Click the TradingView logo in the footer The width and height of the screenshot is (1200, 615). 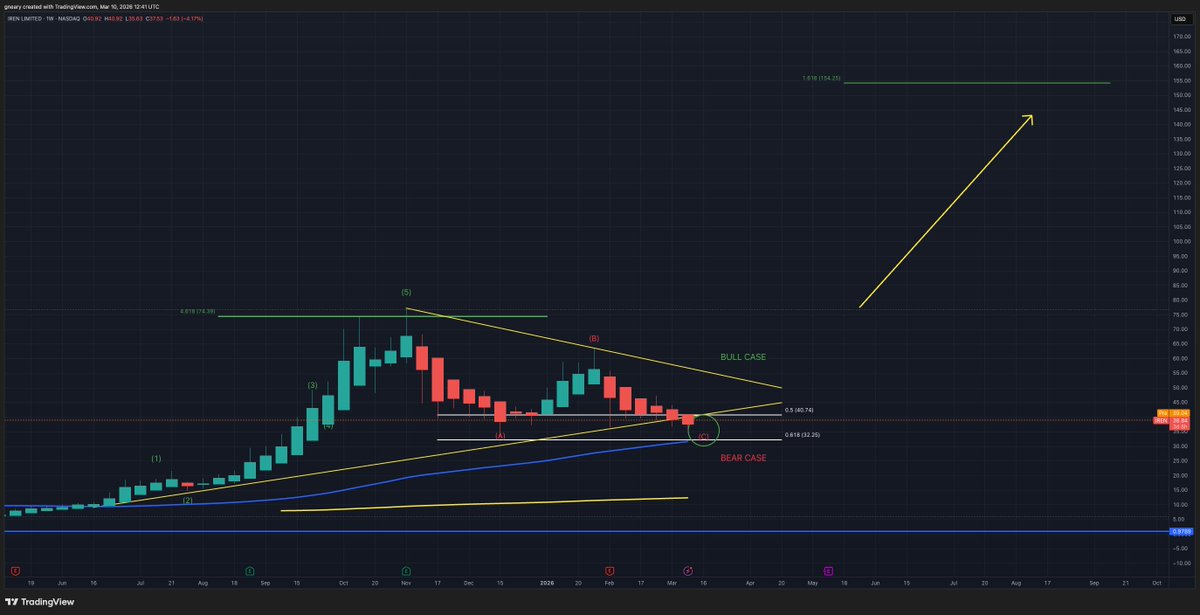[x=39, y=603]
